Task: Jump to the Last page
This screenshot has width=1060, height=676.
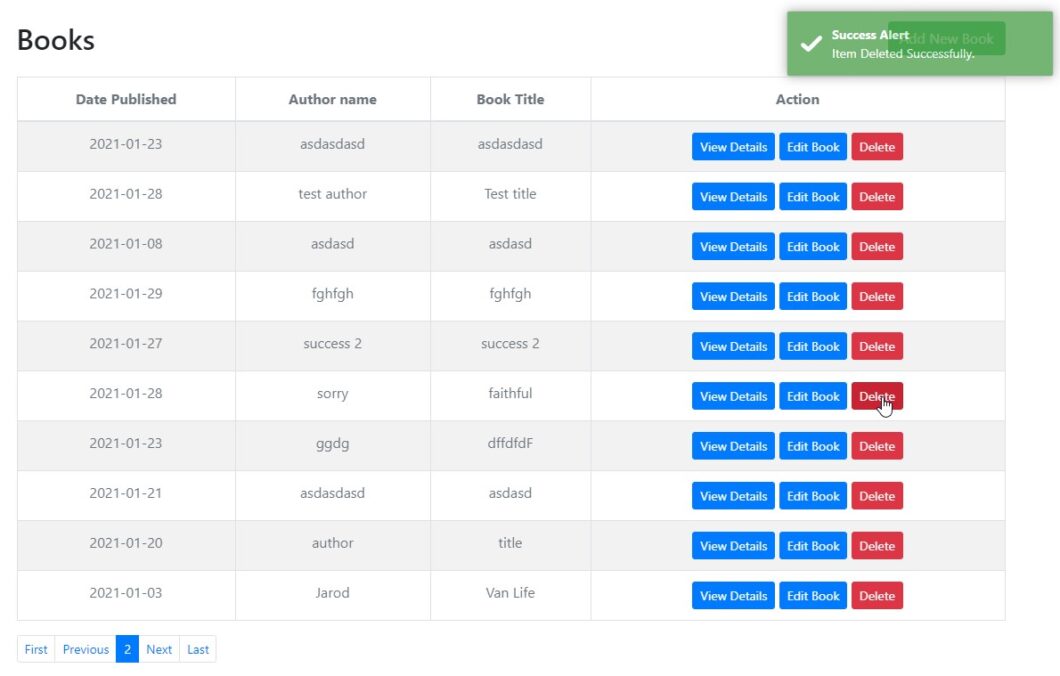Action: tap(198, 650)
